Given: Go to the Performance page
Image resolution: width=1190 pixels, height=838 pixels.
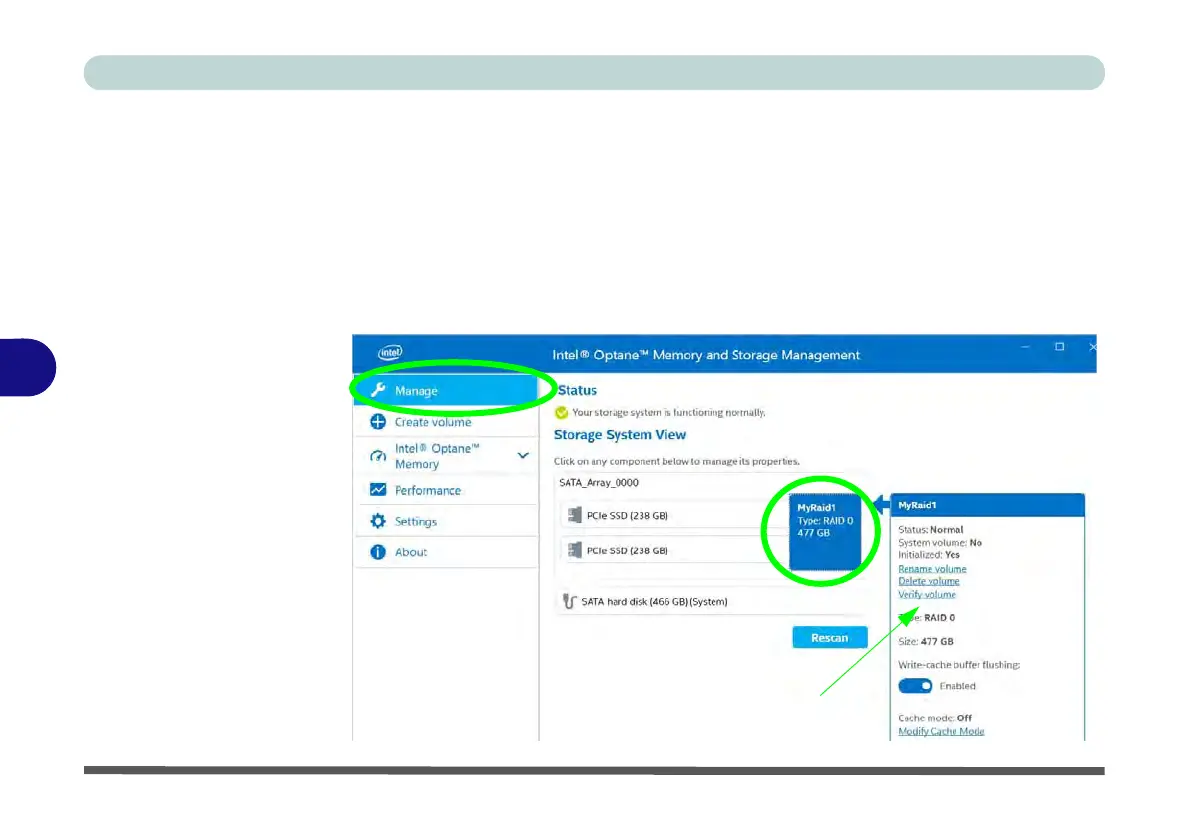Looking at the screenshot, I should (x=446, y=490).
